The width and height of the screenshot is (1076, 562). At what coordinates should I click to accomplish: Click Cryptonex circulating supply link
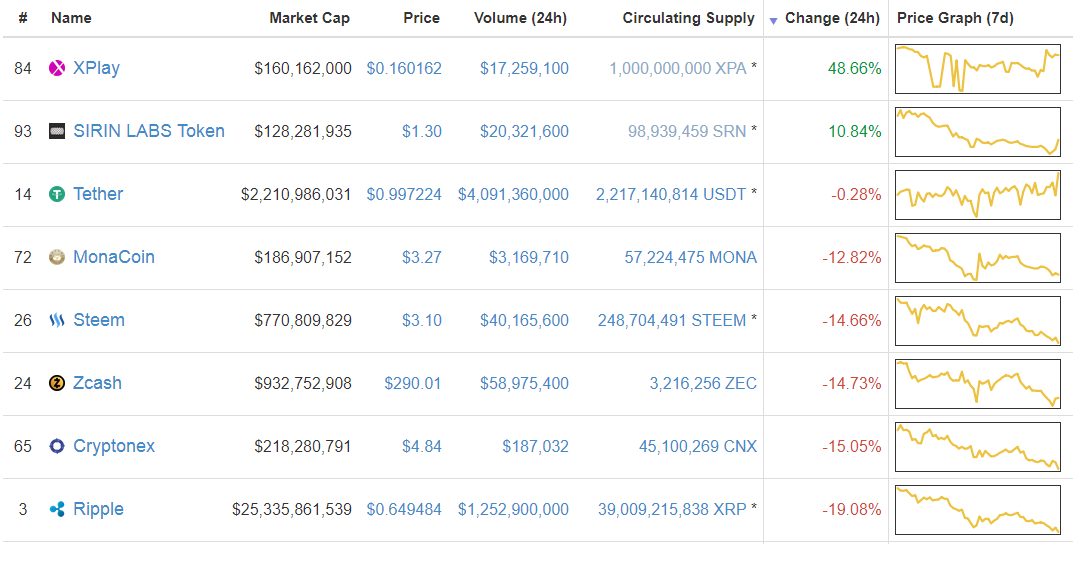pos(697,446)
